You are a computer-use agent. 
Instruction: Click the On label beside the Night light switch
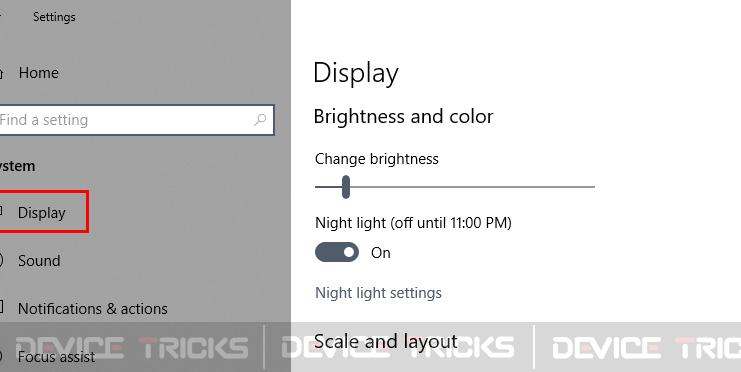[x=380, y=253]
